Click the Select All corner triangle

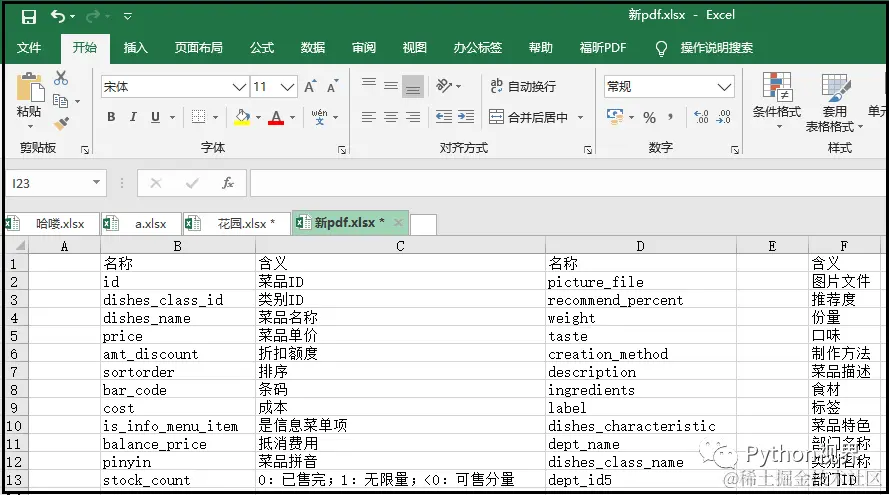coord(20,246)
